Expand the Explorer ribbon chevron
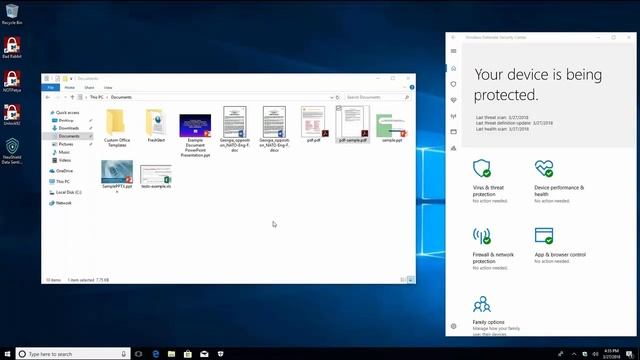The height and width of the screenshot is (360, 640). (x=405, y=87)
